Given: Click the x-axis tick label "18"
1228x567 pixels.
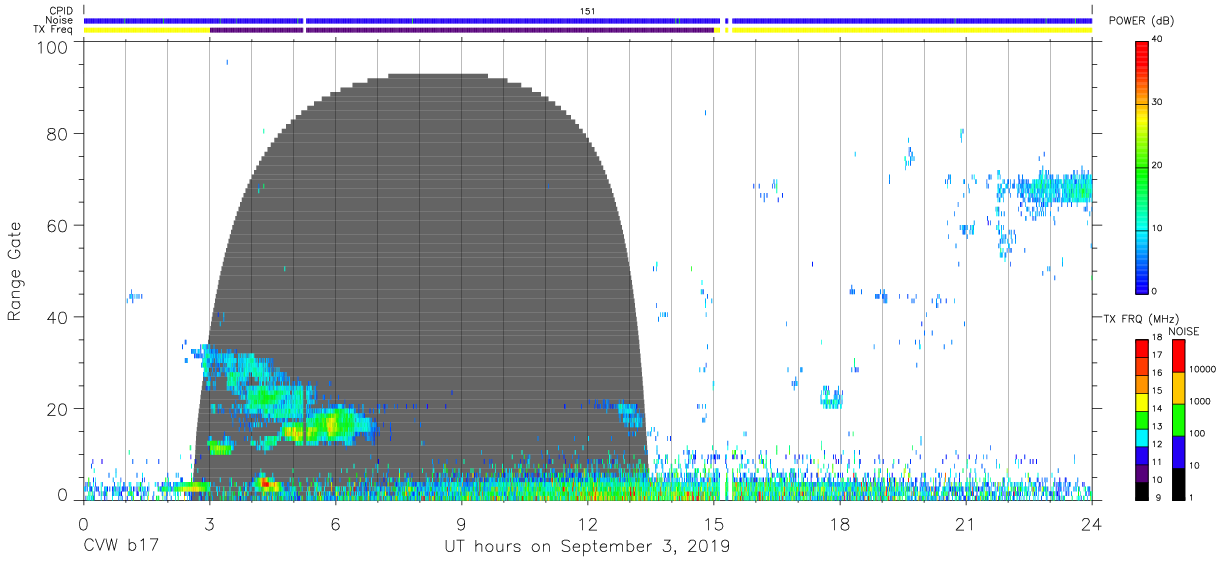Looking at the screenshot, I should 840,524.
